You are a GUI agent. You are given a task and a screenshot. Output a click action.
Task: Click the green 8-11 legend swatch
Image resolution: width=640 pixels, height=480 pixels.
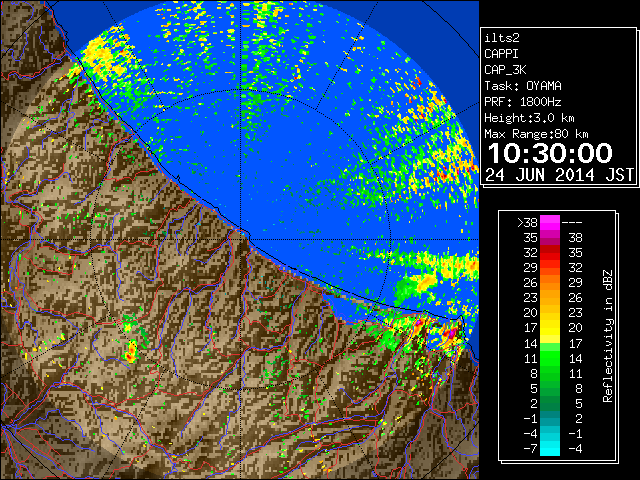(x=550, y=373)
